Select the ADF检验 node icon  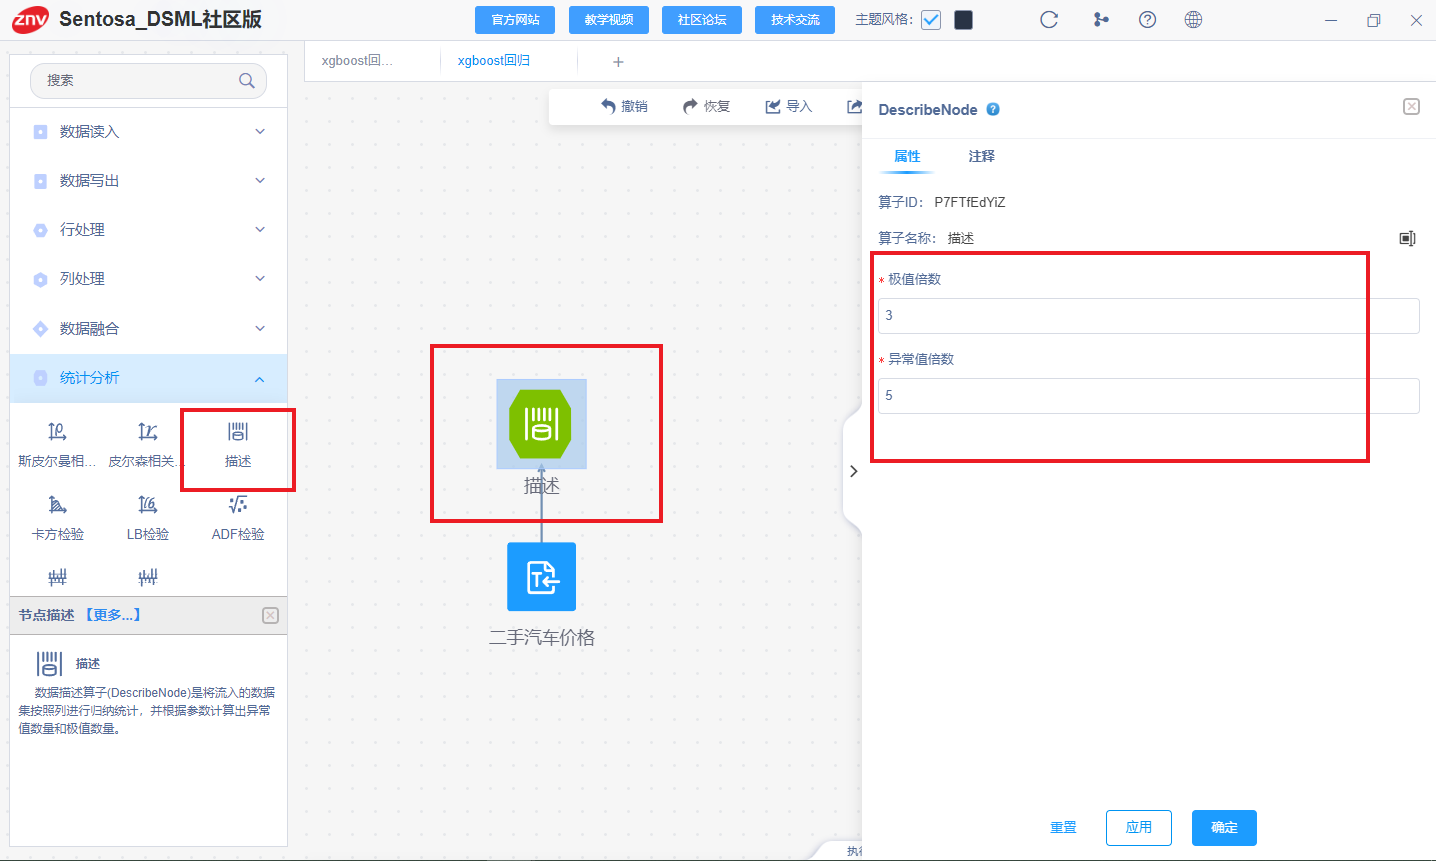[238, 505]
